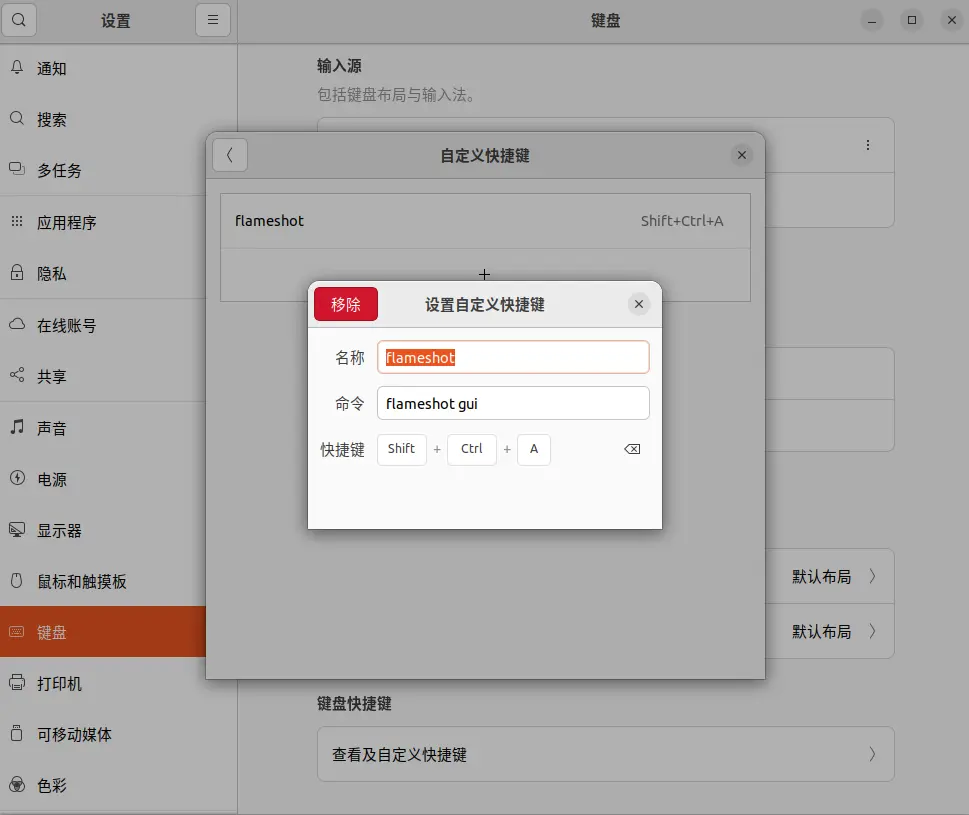
Task: Click the Shift+Ctrl+A shortcut label
Action: (x=682, y=221)
